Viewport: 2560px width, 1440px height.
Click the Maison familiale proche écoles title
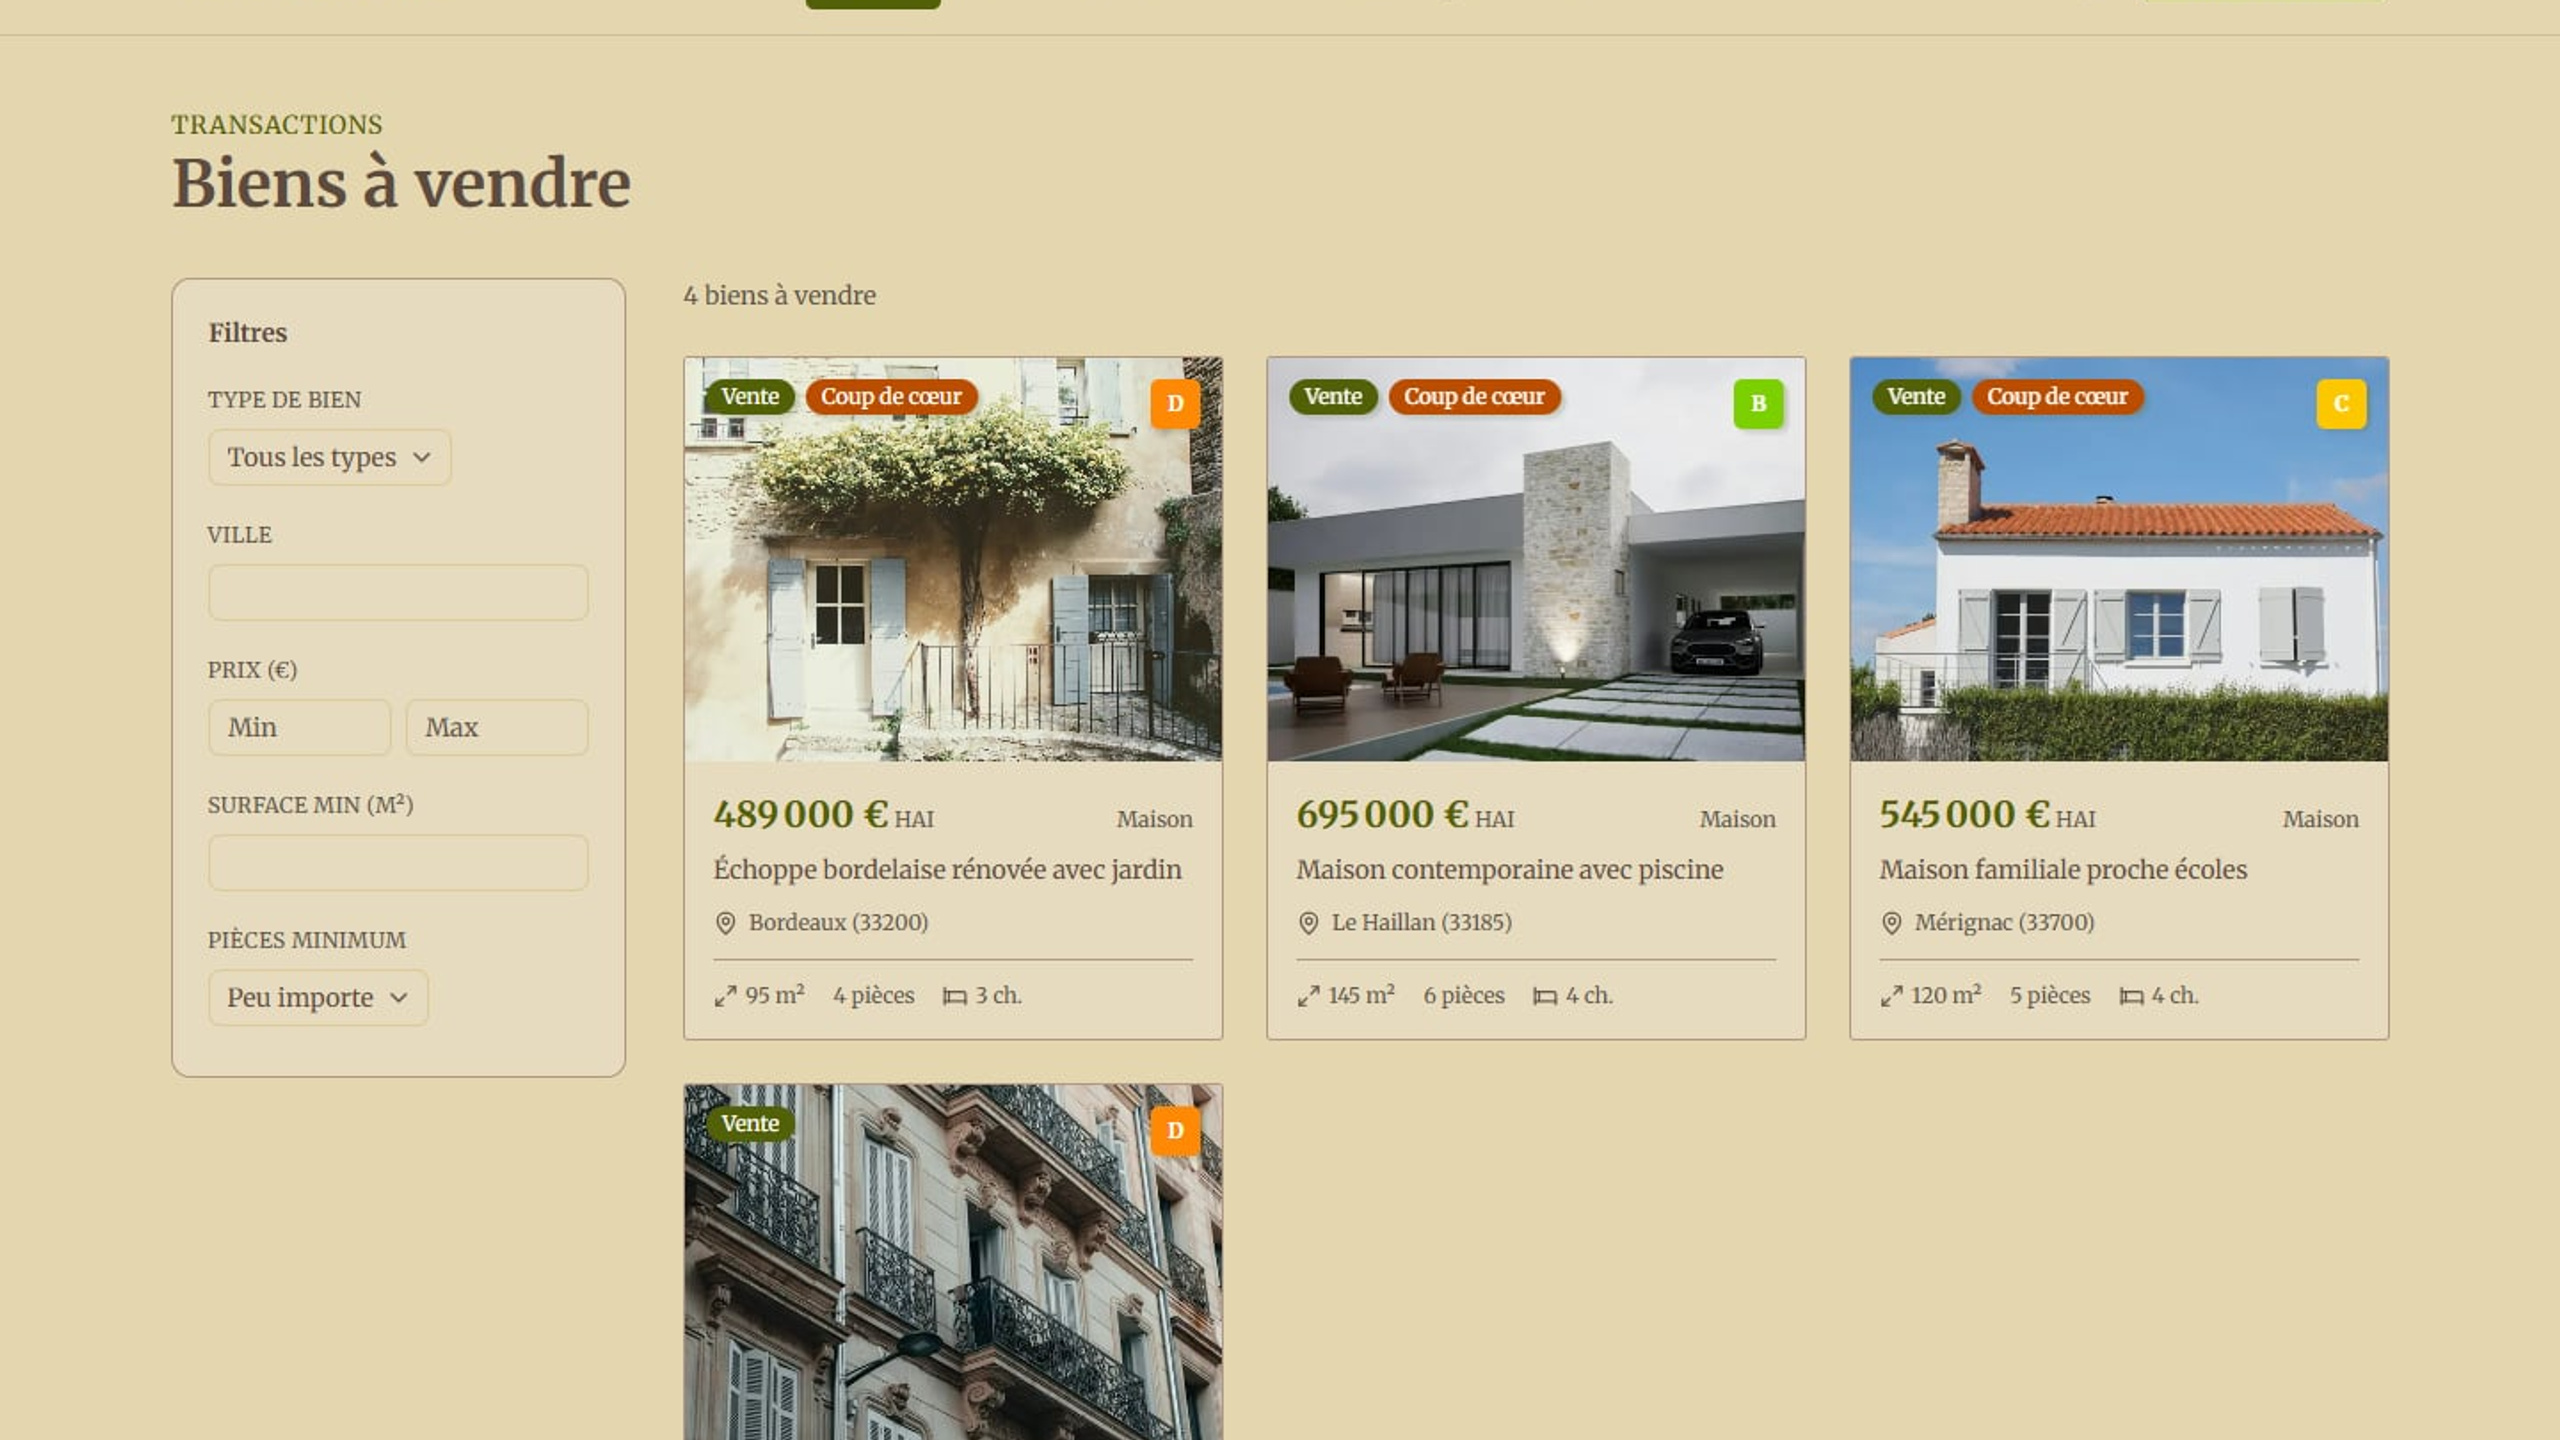tap(2063, 869)
